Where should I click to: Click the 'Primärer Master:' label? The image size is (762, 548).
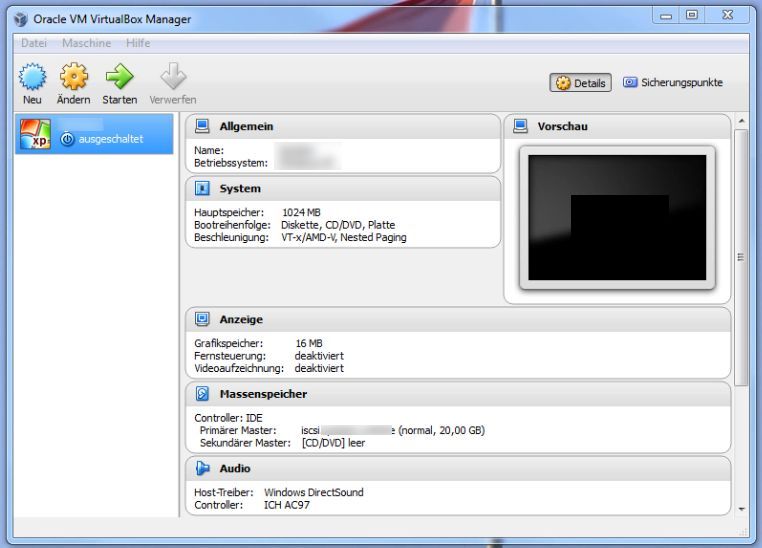click(238, 430)
